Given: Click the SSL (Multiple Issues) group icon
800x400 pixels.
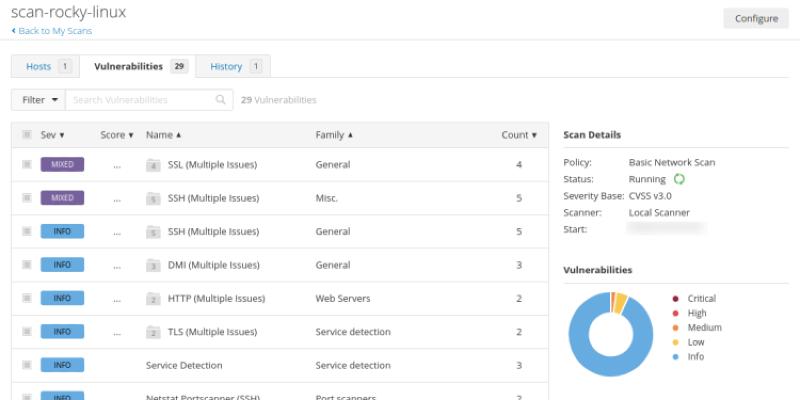Looking at the screenshot, I should click(153, 165).
